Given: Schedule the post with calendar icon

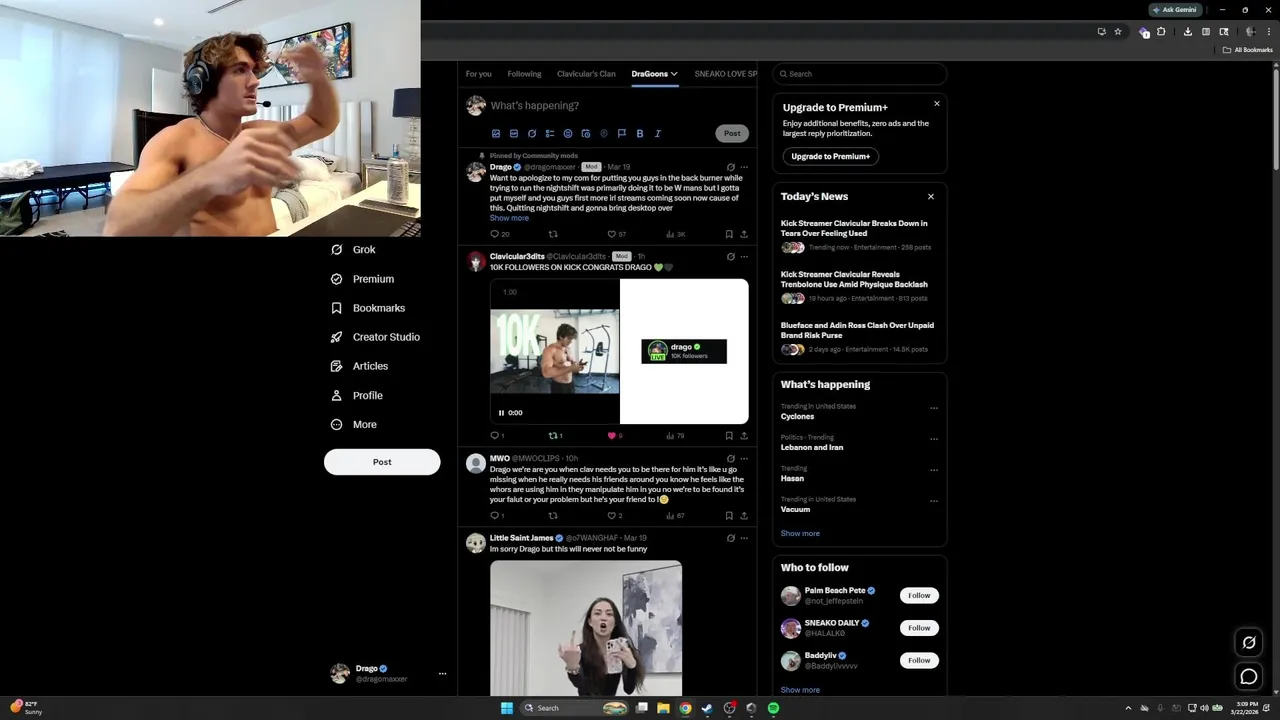Looking at the screenshot, I should [586, 134].
